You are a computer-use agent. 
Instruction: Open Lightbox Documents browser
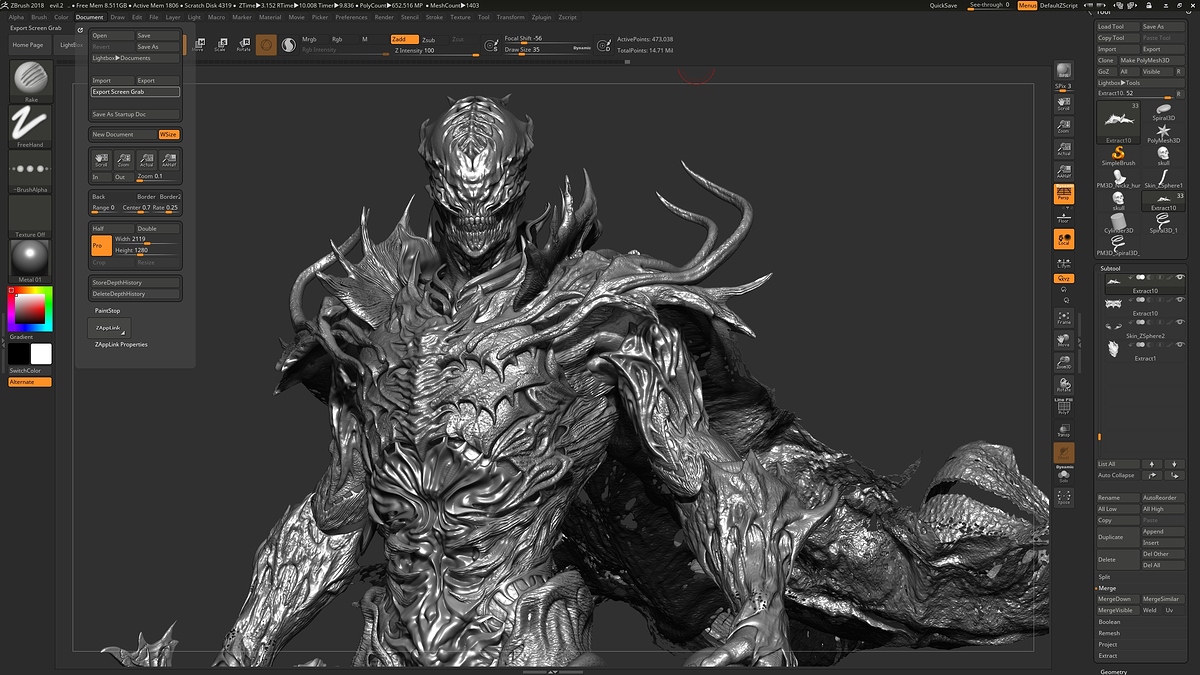click(135, 58)
